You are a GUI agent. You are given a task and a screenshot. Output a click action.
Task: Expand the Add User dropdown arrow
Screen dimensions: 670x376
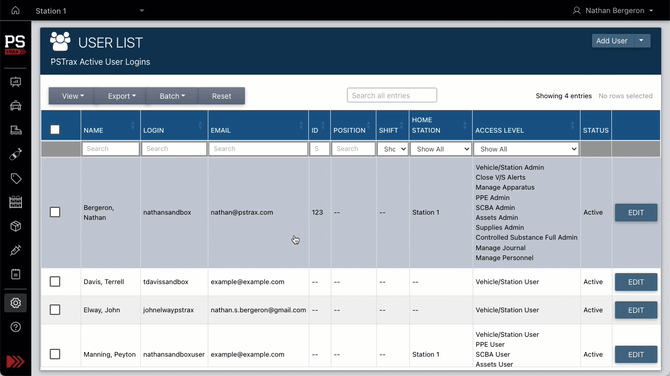(641, 41)
